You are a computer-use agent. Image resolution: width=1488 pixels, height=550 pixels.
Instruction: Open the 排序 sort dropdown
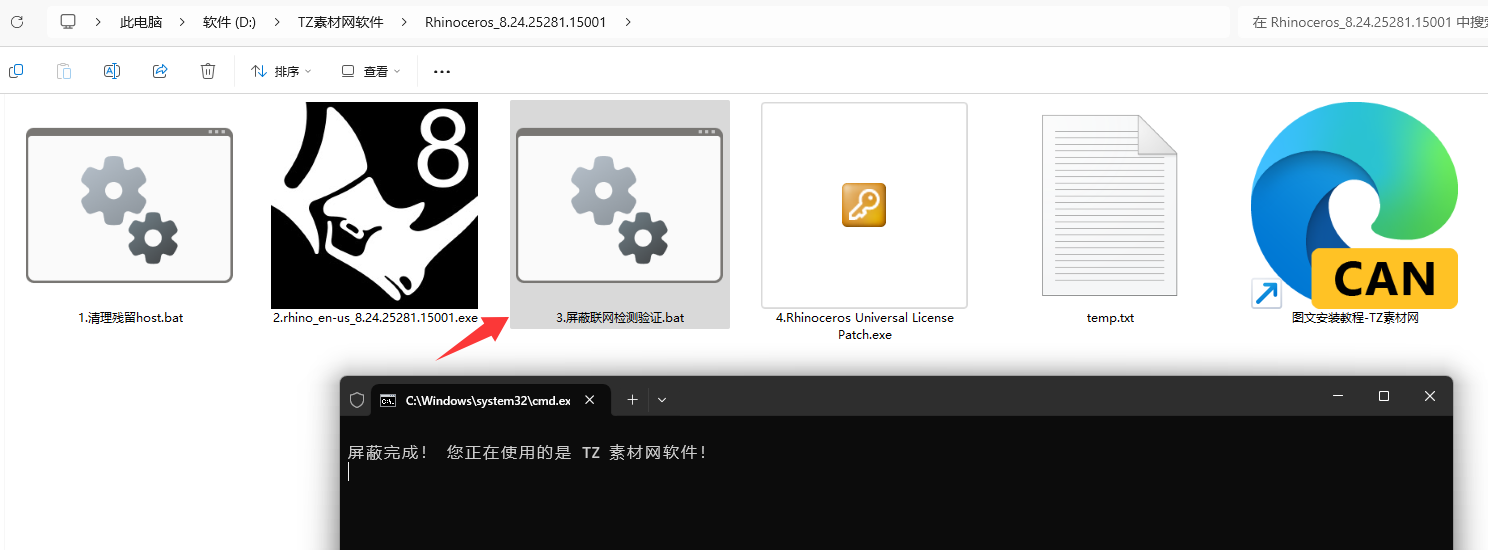pos(281,71)
